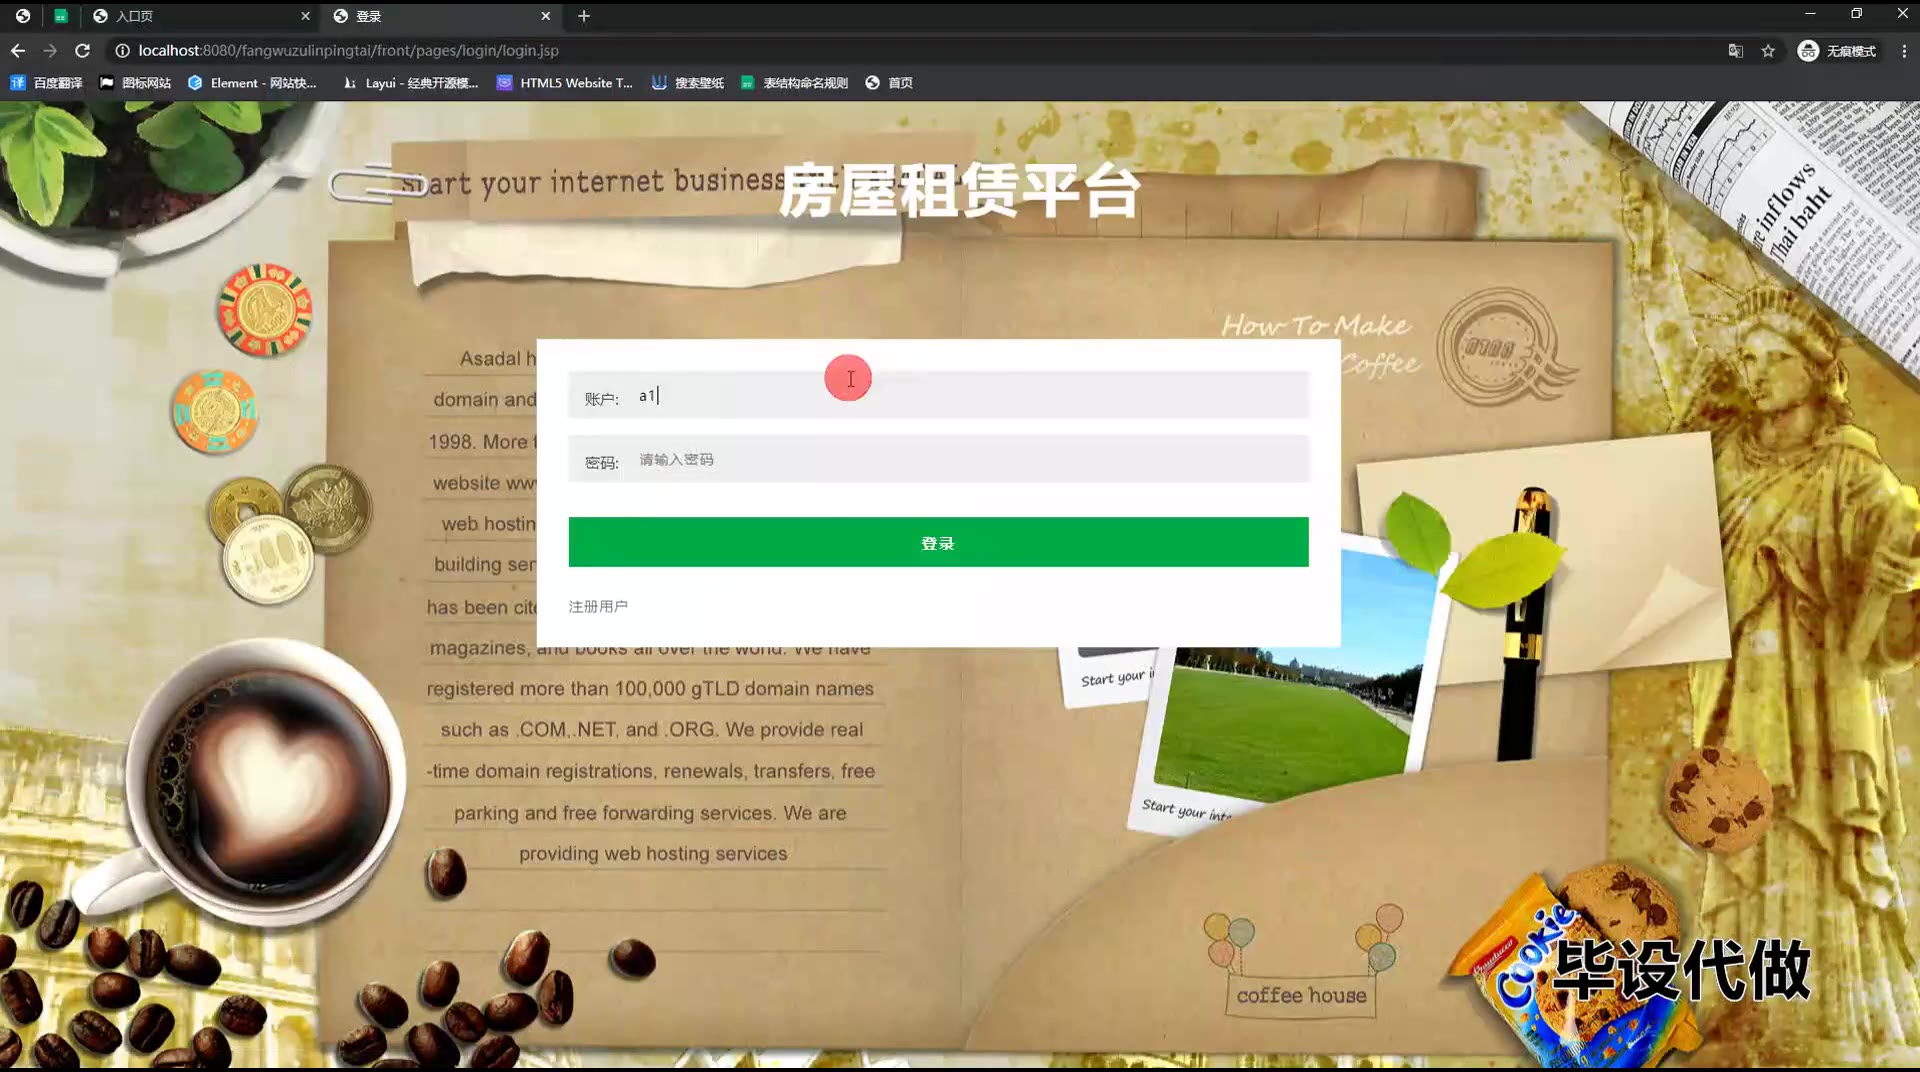Focus the 密码 password input field
This screenshot has width=1920, height=1072.
(x=938, y=459)
